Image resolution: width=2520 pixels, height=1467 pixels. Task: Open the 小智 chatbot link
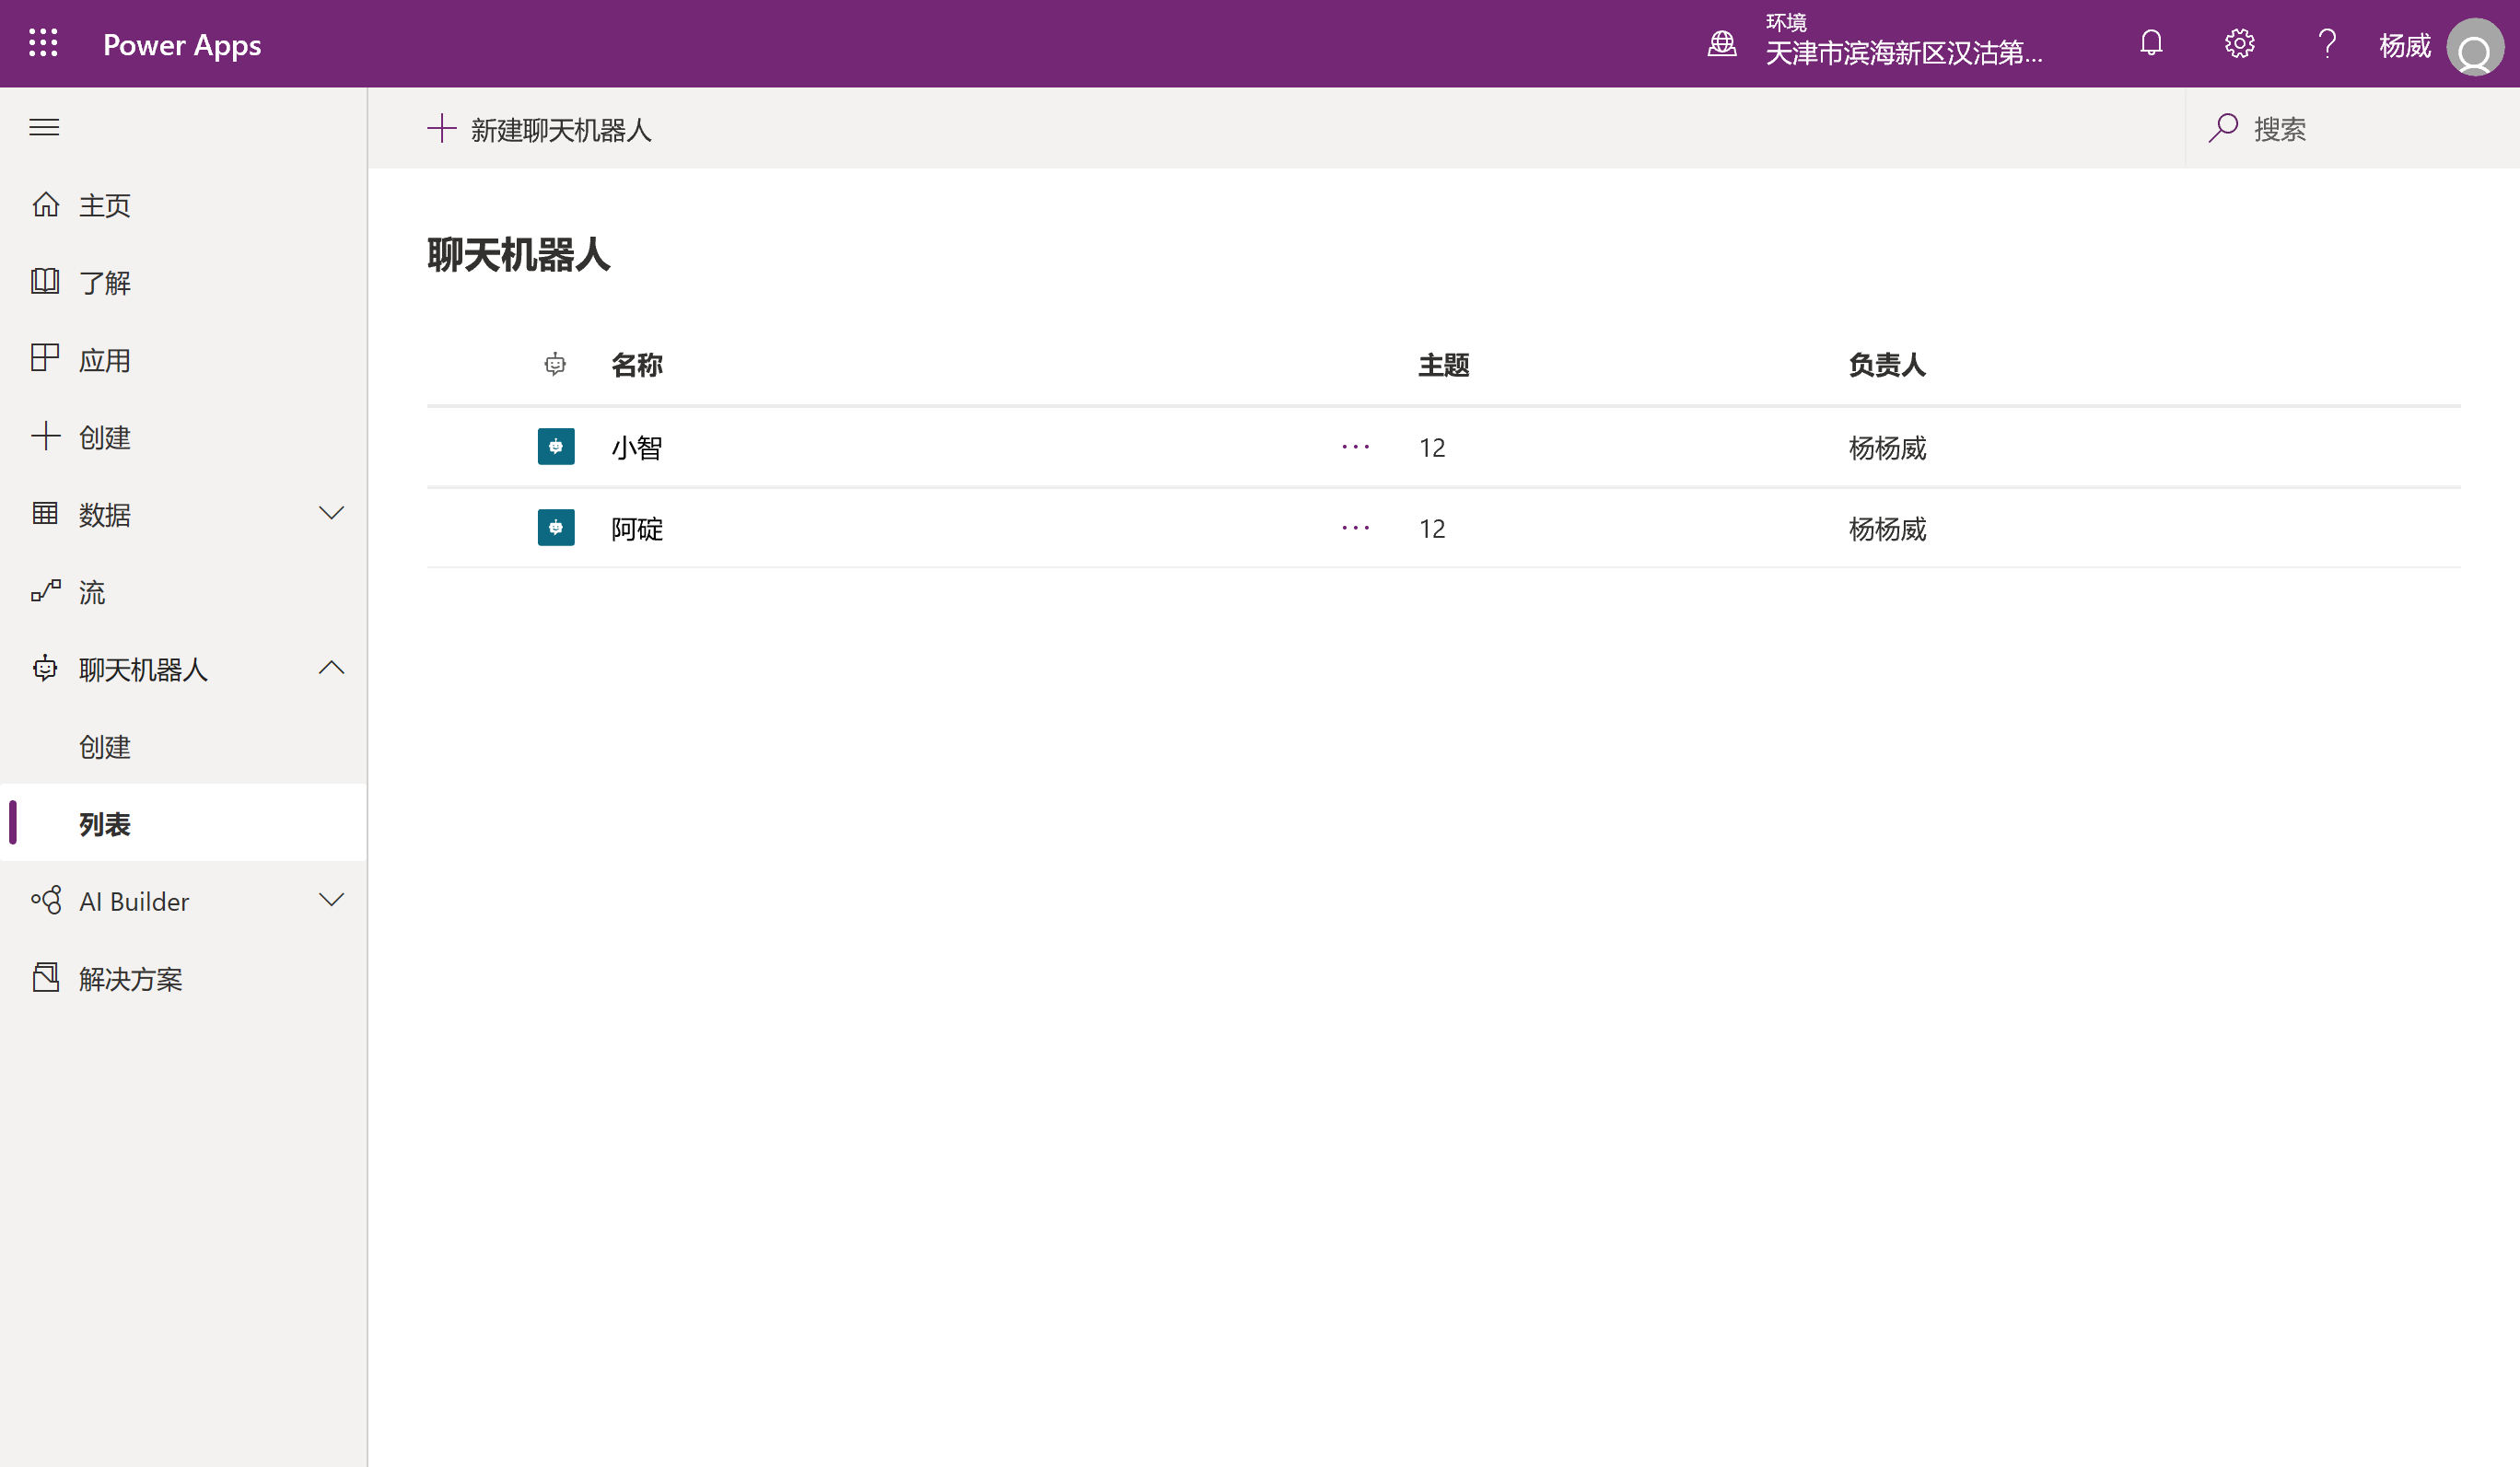coord(637,447)
